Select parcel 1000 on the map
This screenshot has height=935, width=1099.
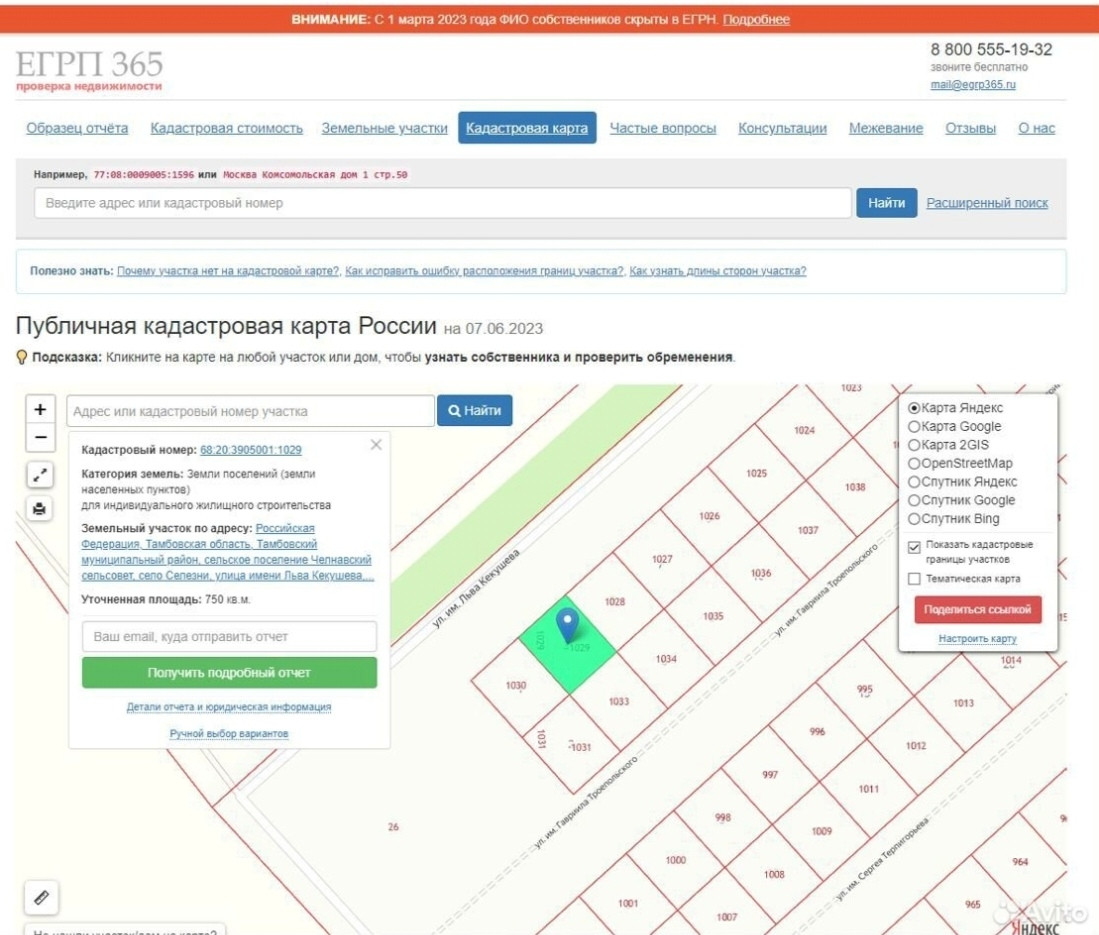click(x=676, y=861)
